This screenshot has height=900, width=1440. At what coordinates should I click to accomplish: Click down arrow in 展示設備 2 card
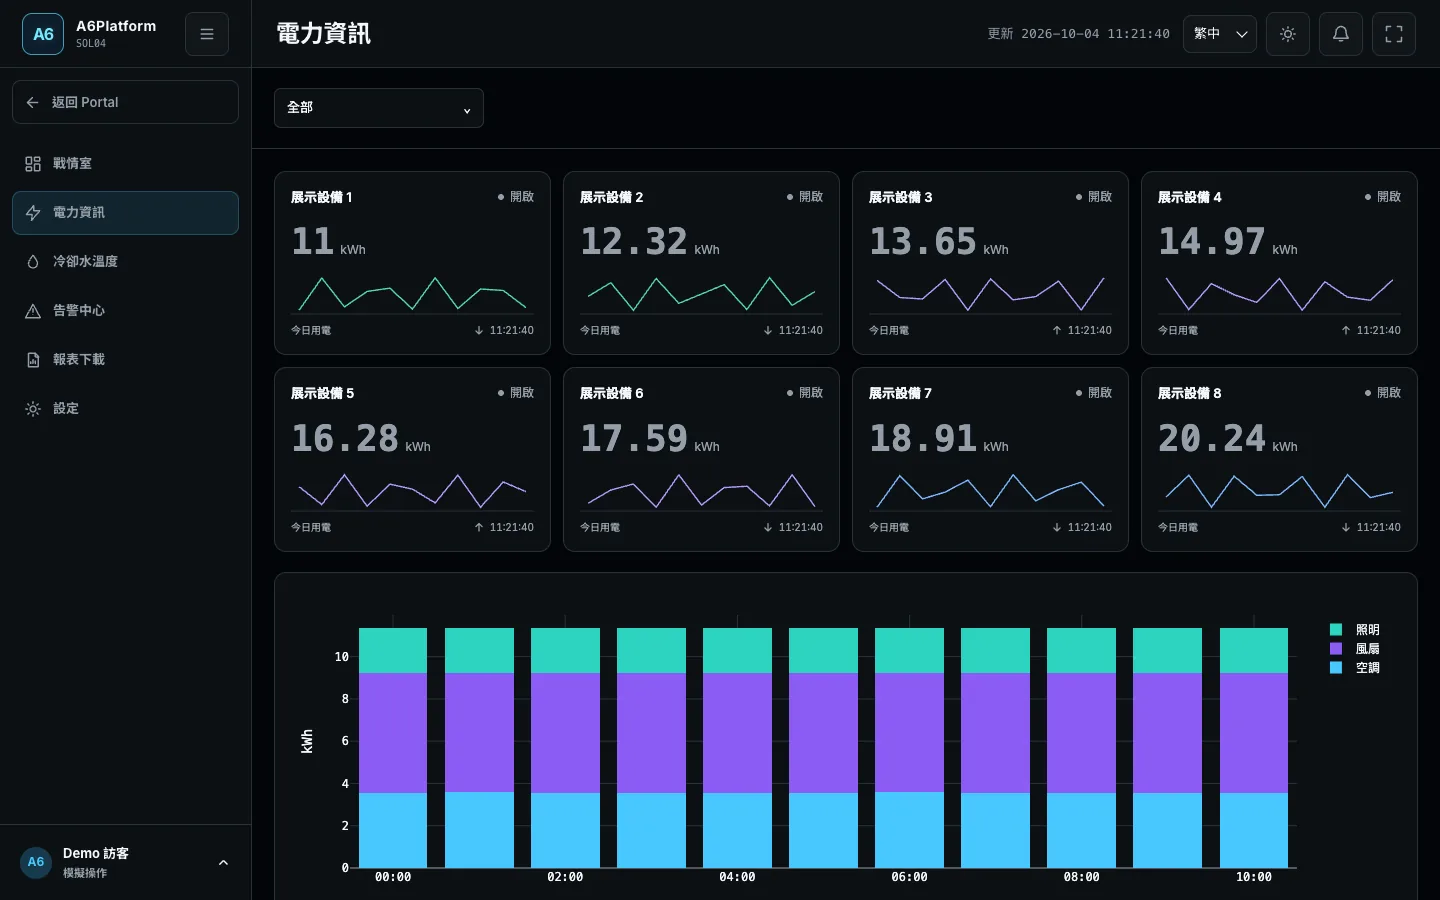(x=768, y=330)
